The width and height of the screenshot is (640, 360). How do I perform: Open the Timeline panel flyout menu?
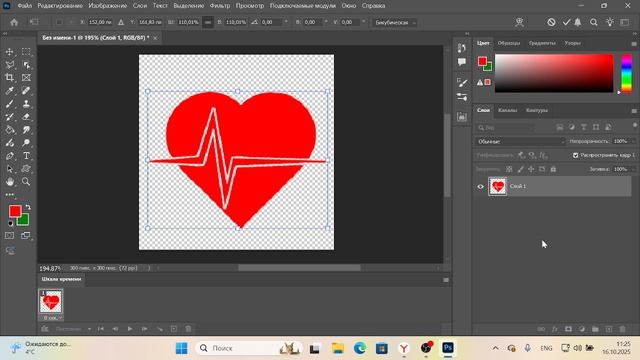click(x=446, y=280)
